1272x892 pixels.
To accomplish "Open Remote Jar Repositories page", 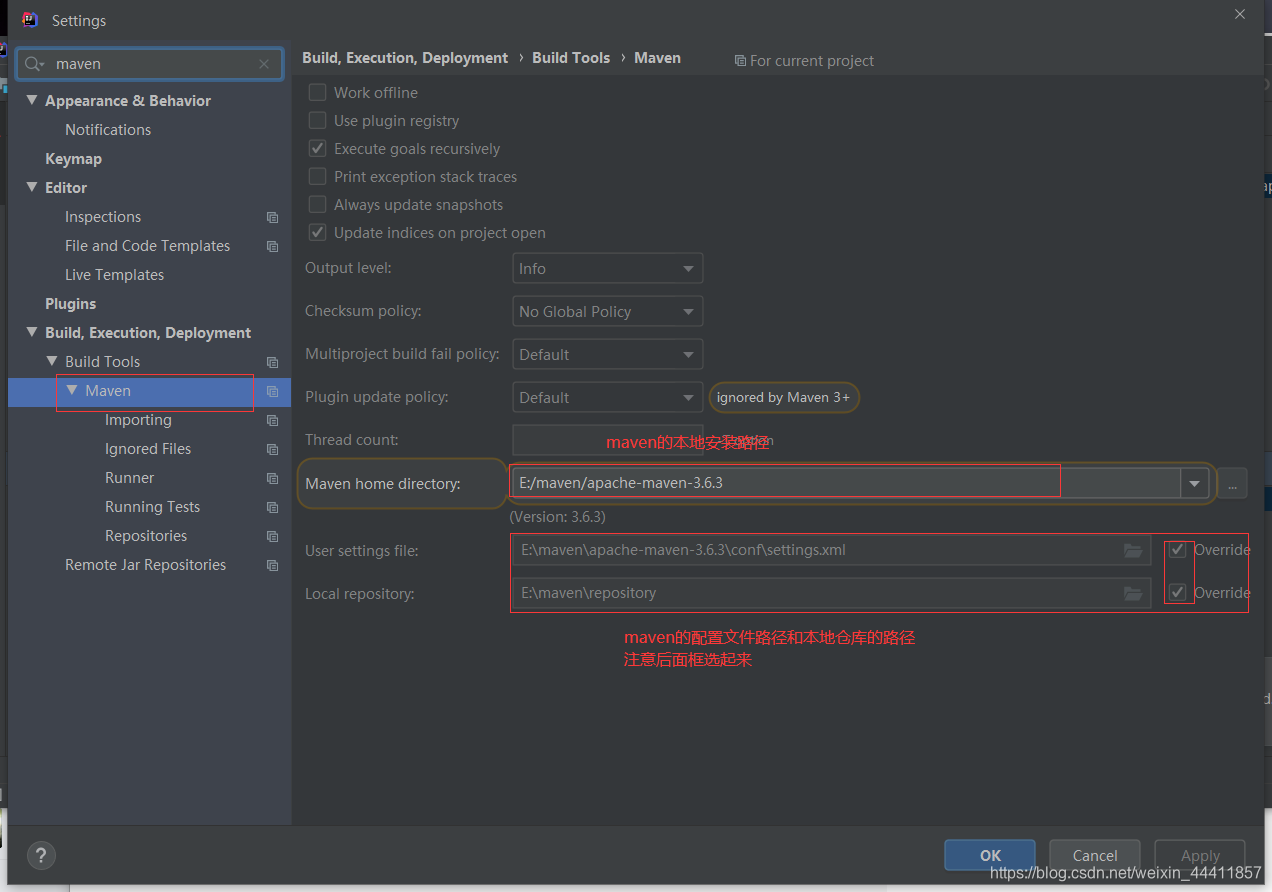I will pyautogui.click(x=145, y=565).
